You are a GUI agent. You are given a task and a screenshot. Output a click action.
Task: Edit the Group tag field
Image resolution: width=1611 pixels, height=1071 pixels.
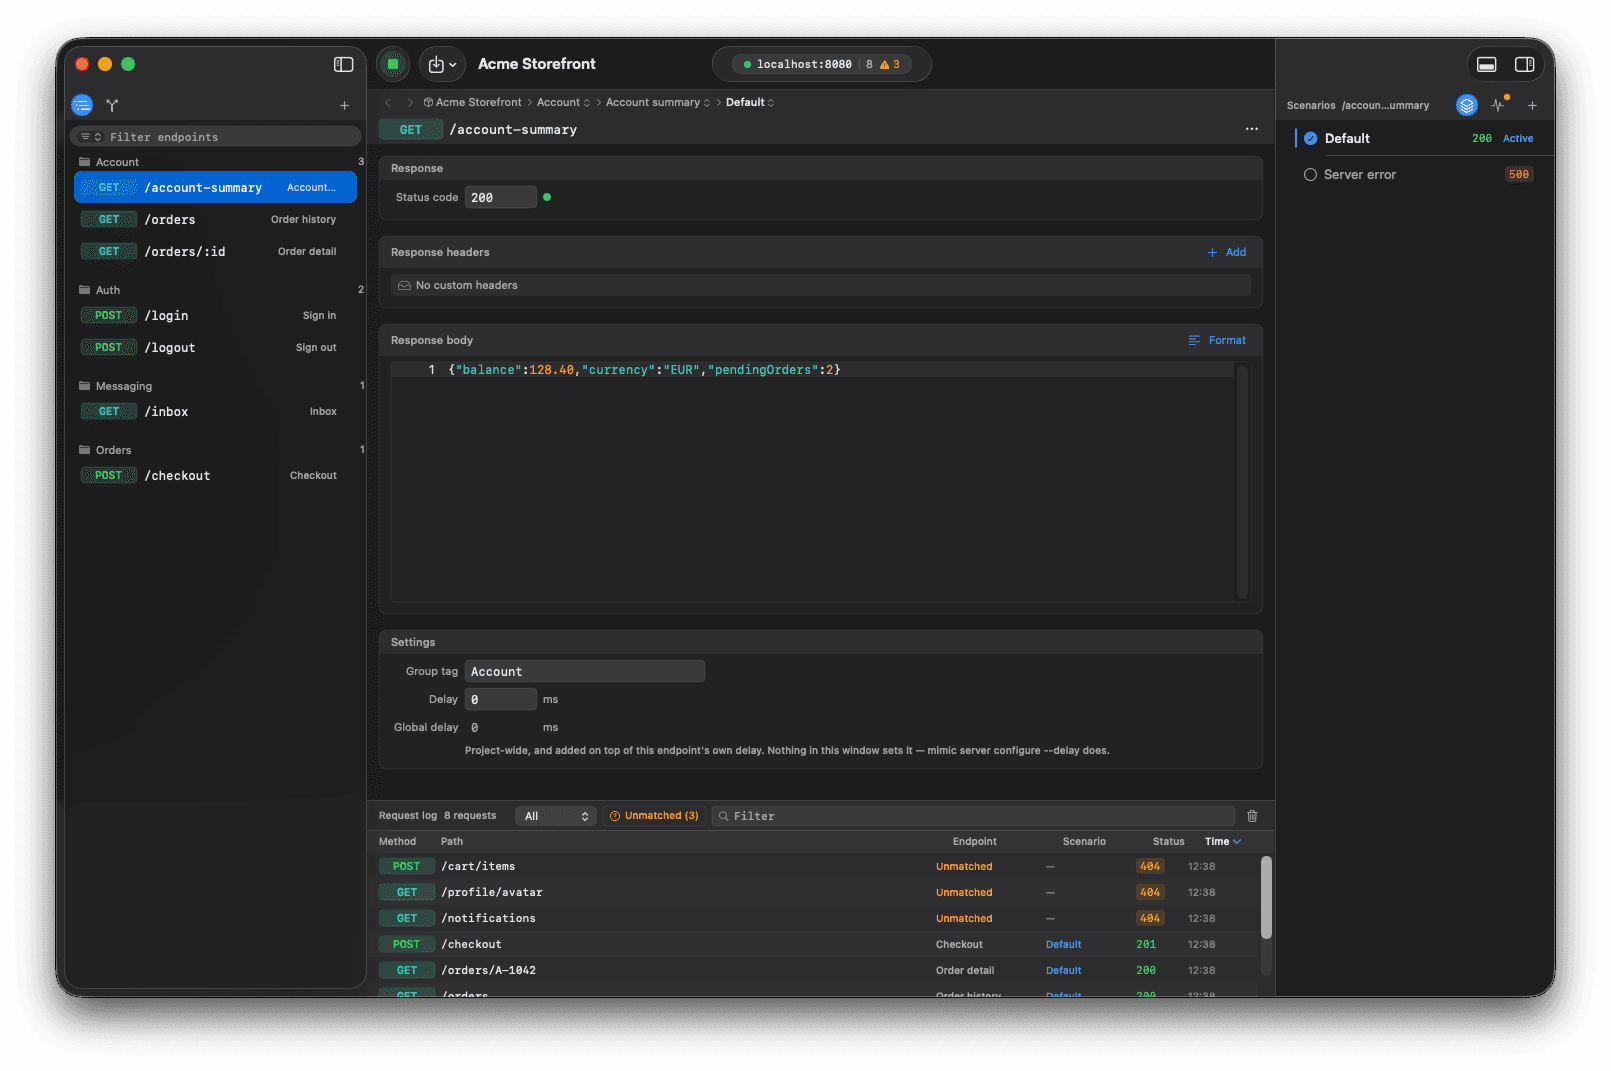tap(585, 671)
